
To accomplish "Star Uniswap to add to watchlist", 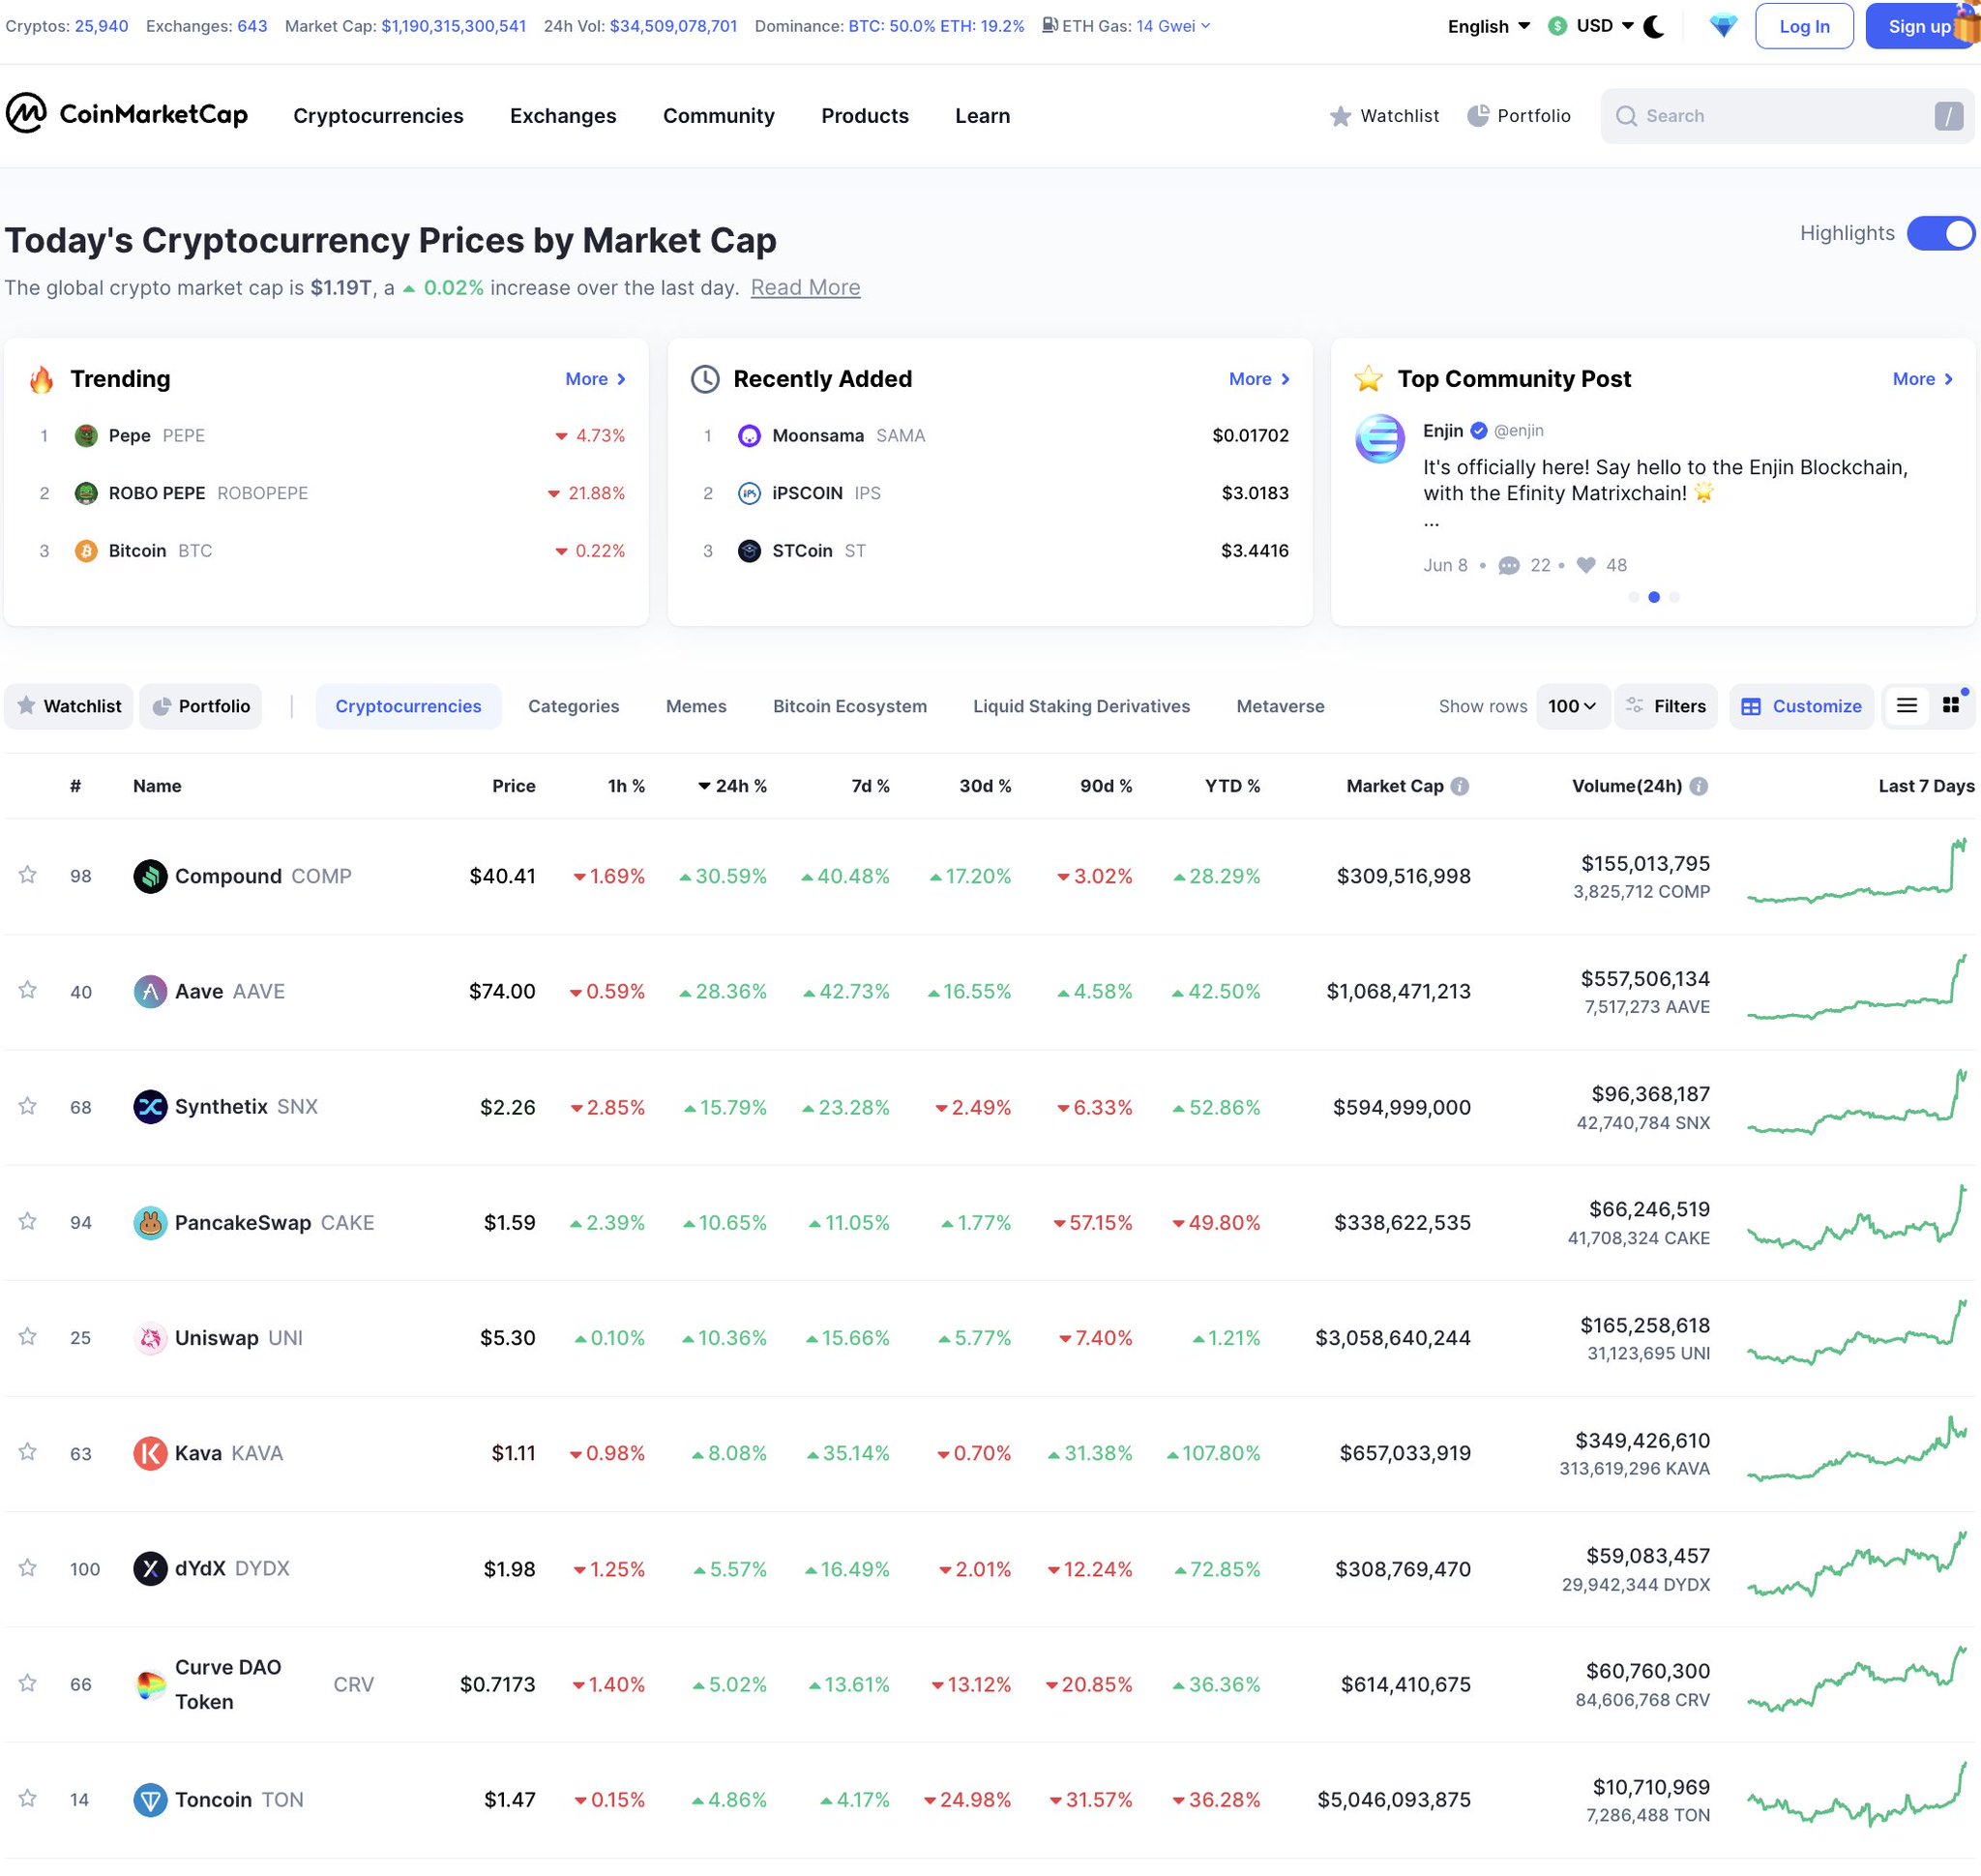I will [28, 1337].
